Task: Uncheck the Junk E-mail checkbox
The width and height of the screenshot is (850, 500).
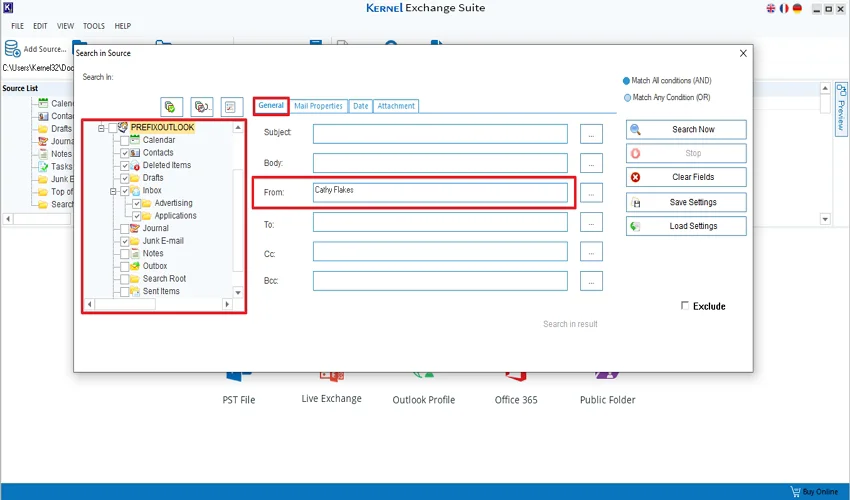Action: (x=125, y=241)
